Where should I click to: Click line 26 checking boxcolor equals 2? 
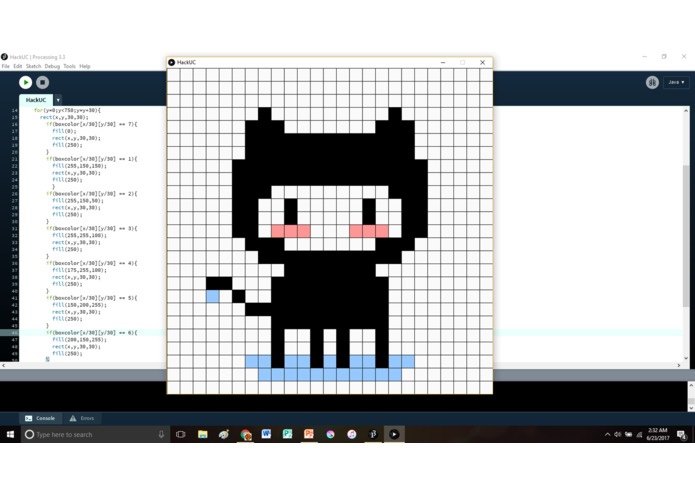[92, 194]
